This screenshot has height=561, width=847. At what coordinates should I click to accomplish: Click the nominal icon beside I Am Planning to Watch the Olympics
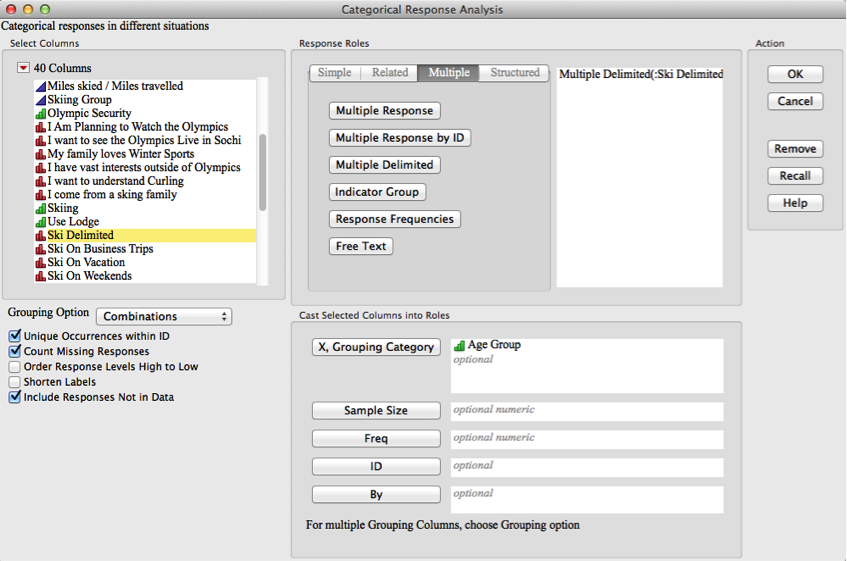pyautogui.click(x=41, y=127)
